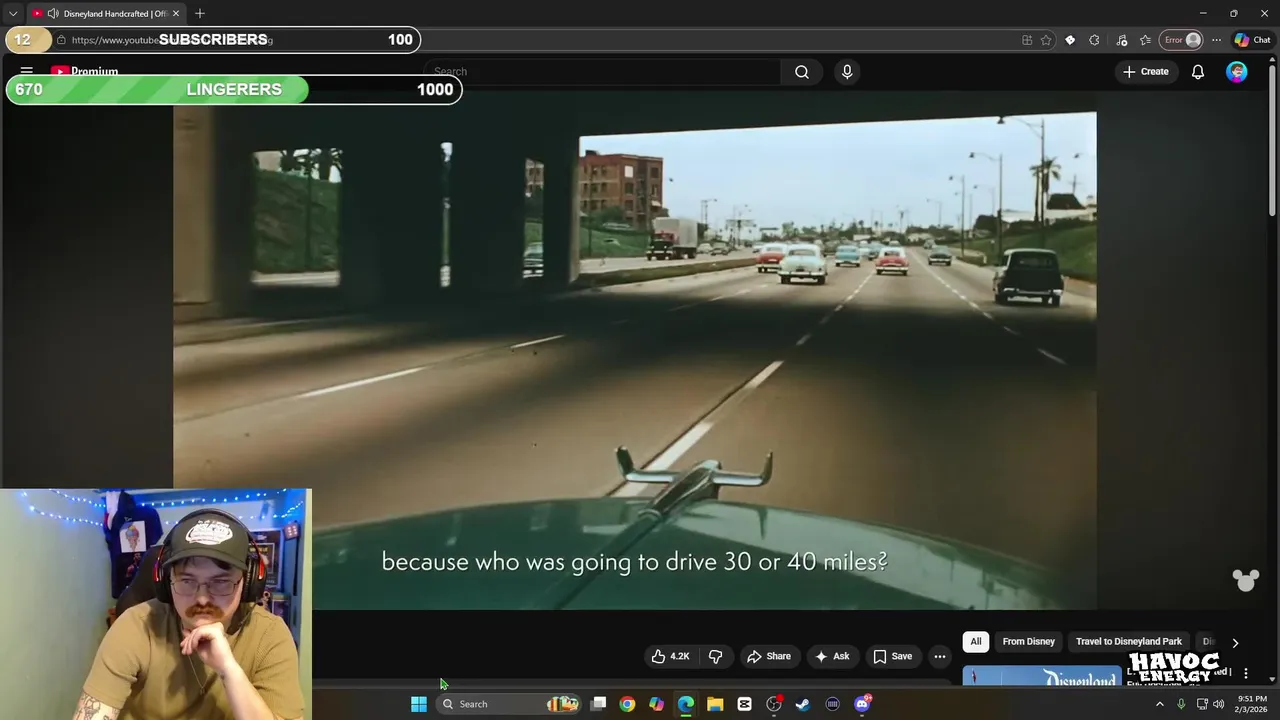Save the video to a playlist
Viewport: 1280px width, 720px height.
click(x=892, y=656)
